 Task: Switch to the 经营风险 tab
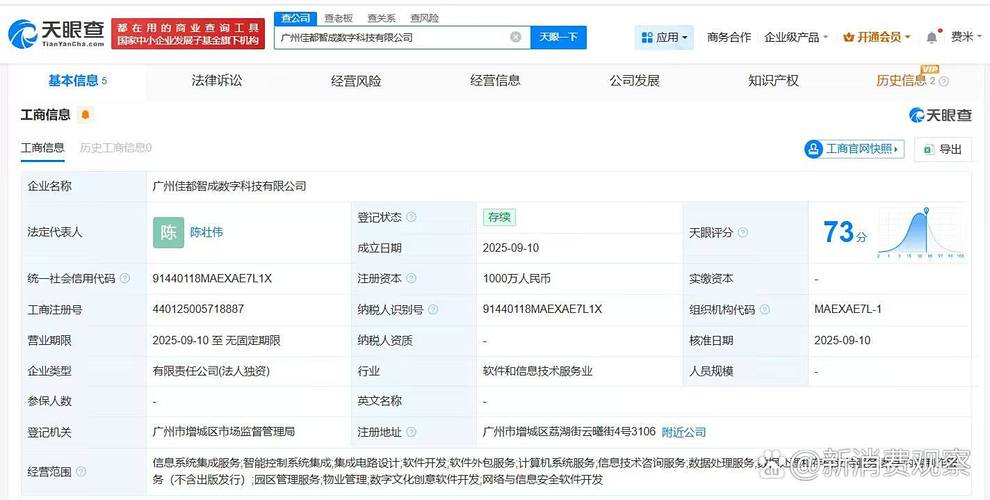click(356, 81)
